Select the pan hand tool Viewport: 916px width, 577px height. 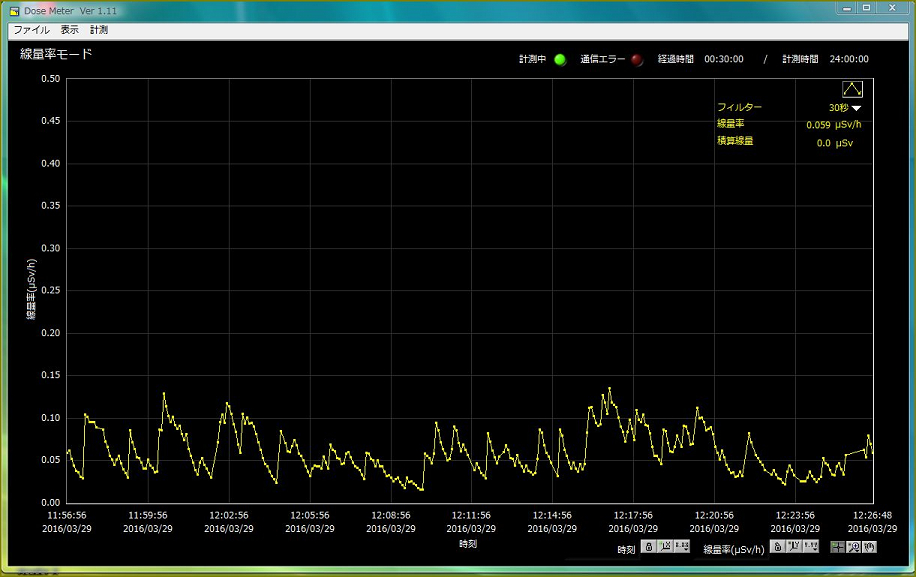click(x=870, y=547)
